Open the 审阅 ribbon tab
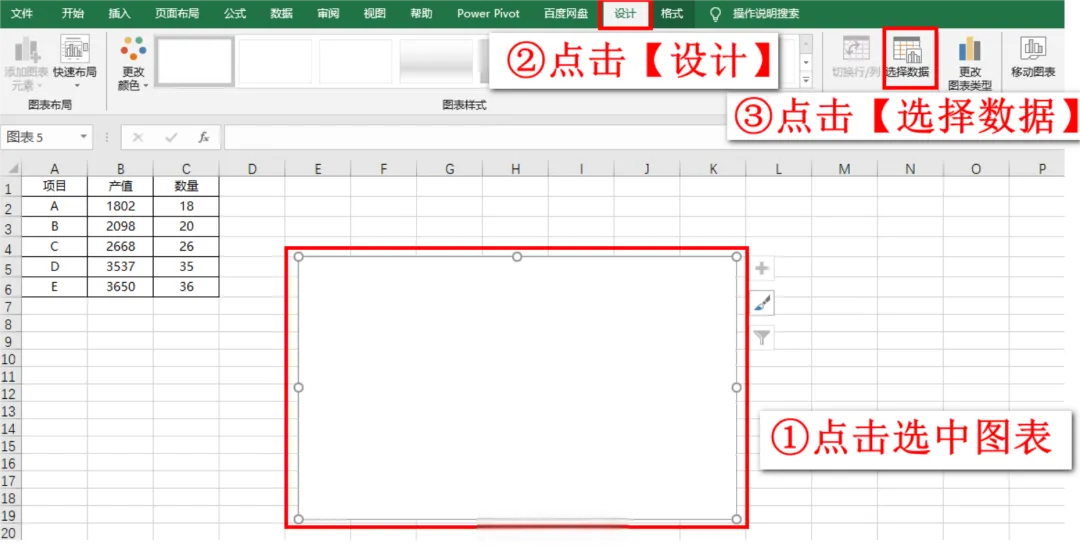This screenshot has height=546, width=1080. [328, 14]
